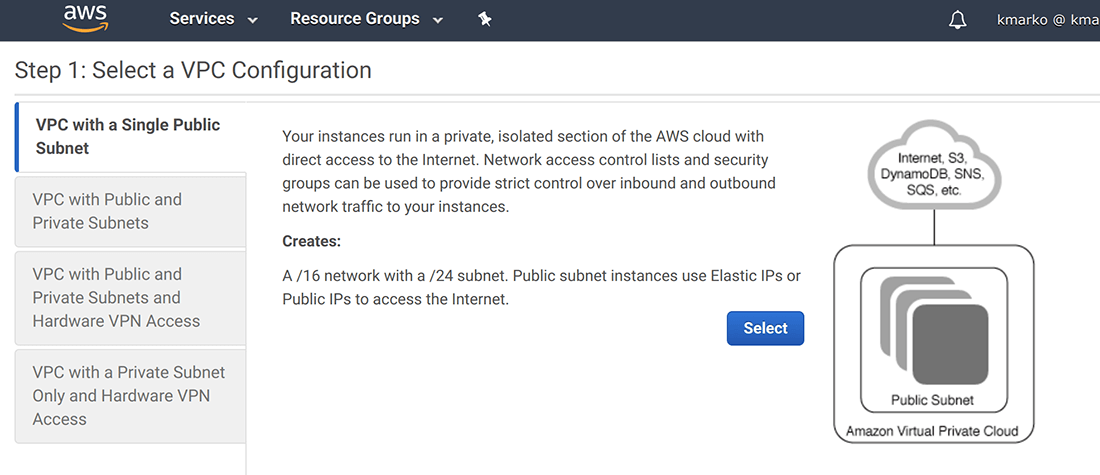This screenshot has width=1100, height=475.
Task: Click the /16 network description text
Action: pos(541,287)
